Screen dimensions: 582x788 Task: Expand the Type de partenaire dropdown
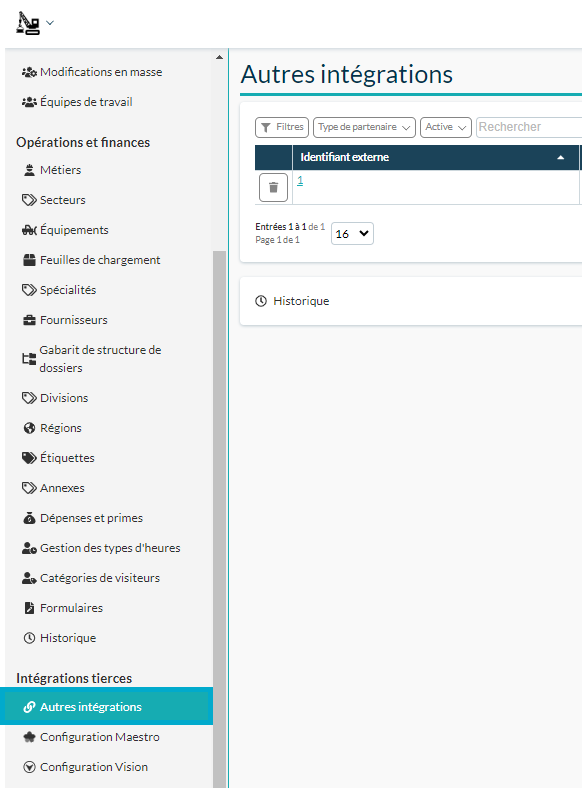point(364,127)
